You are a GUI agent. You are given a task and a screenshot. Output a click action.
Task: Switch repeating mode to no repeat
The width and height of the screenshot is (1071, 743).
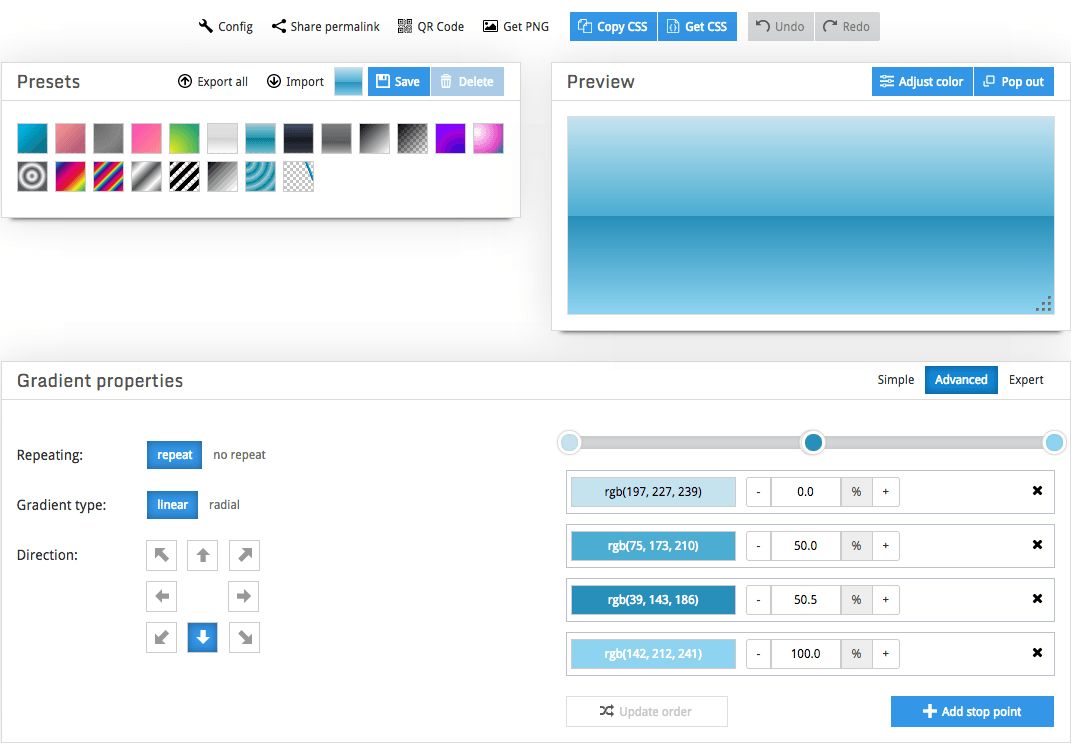(239, 455)
